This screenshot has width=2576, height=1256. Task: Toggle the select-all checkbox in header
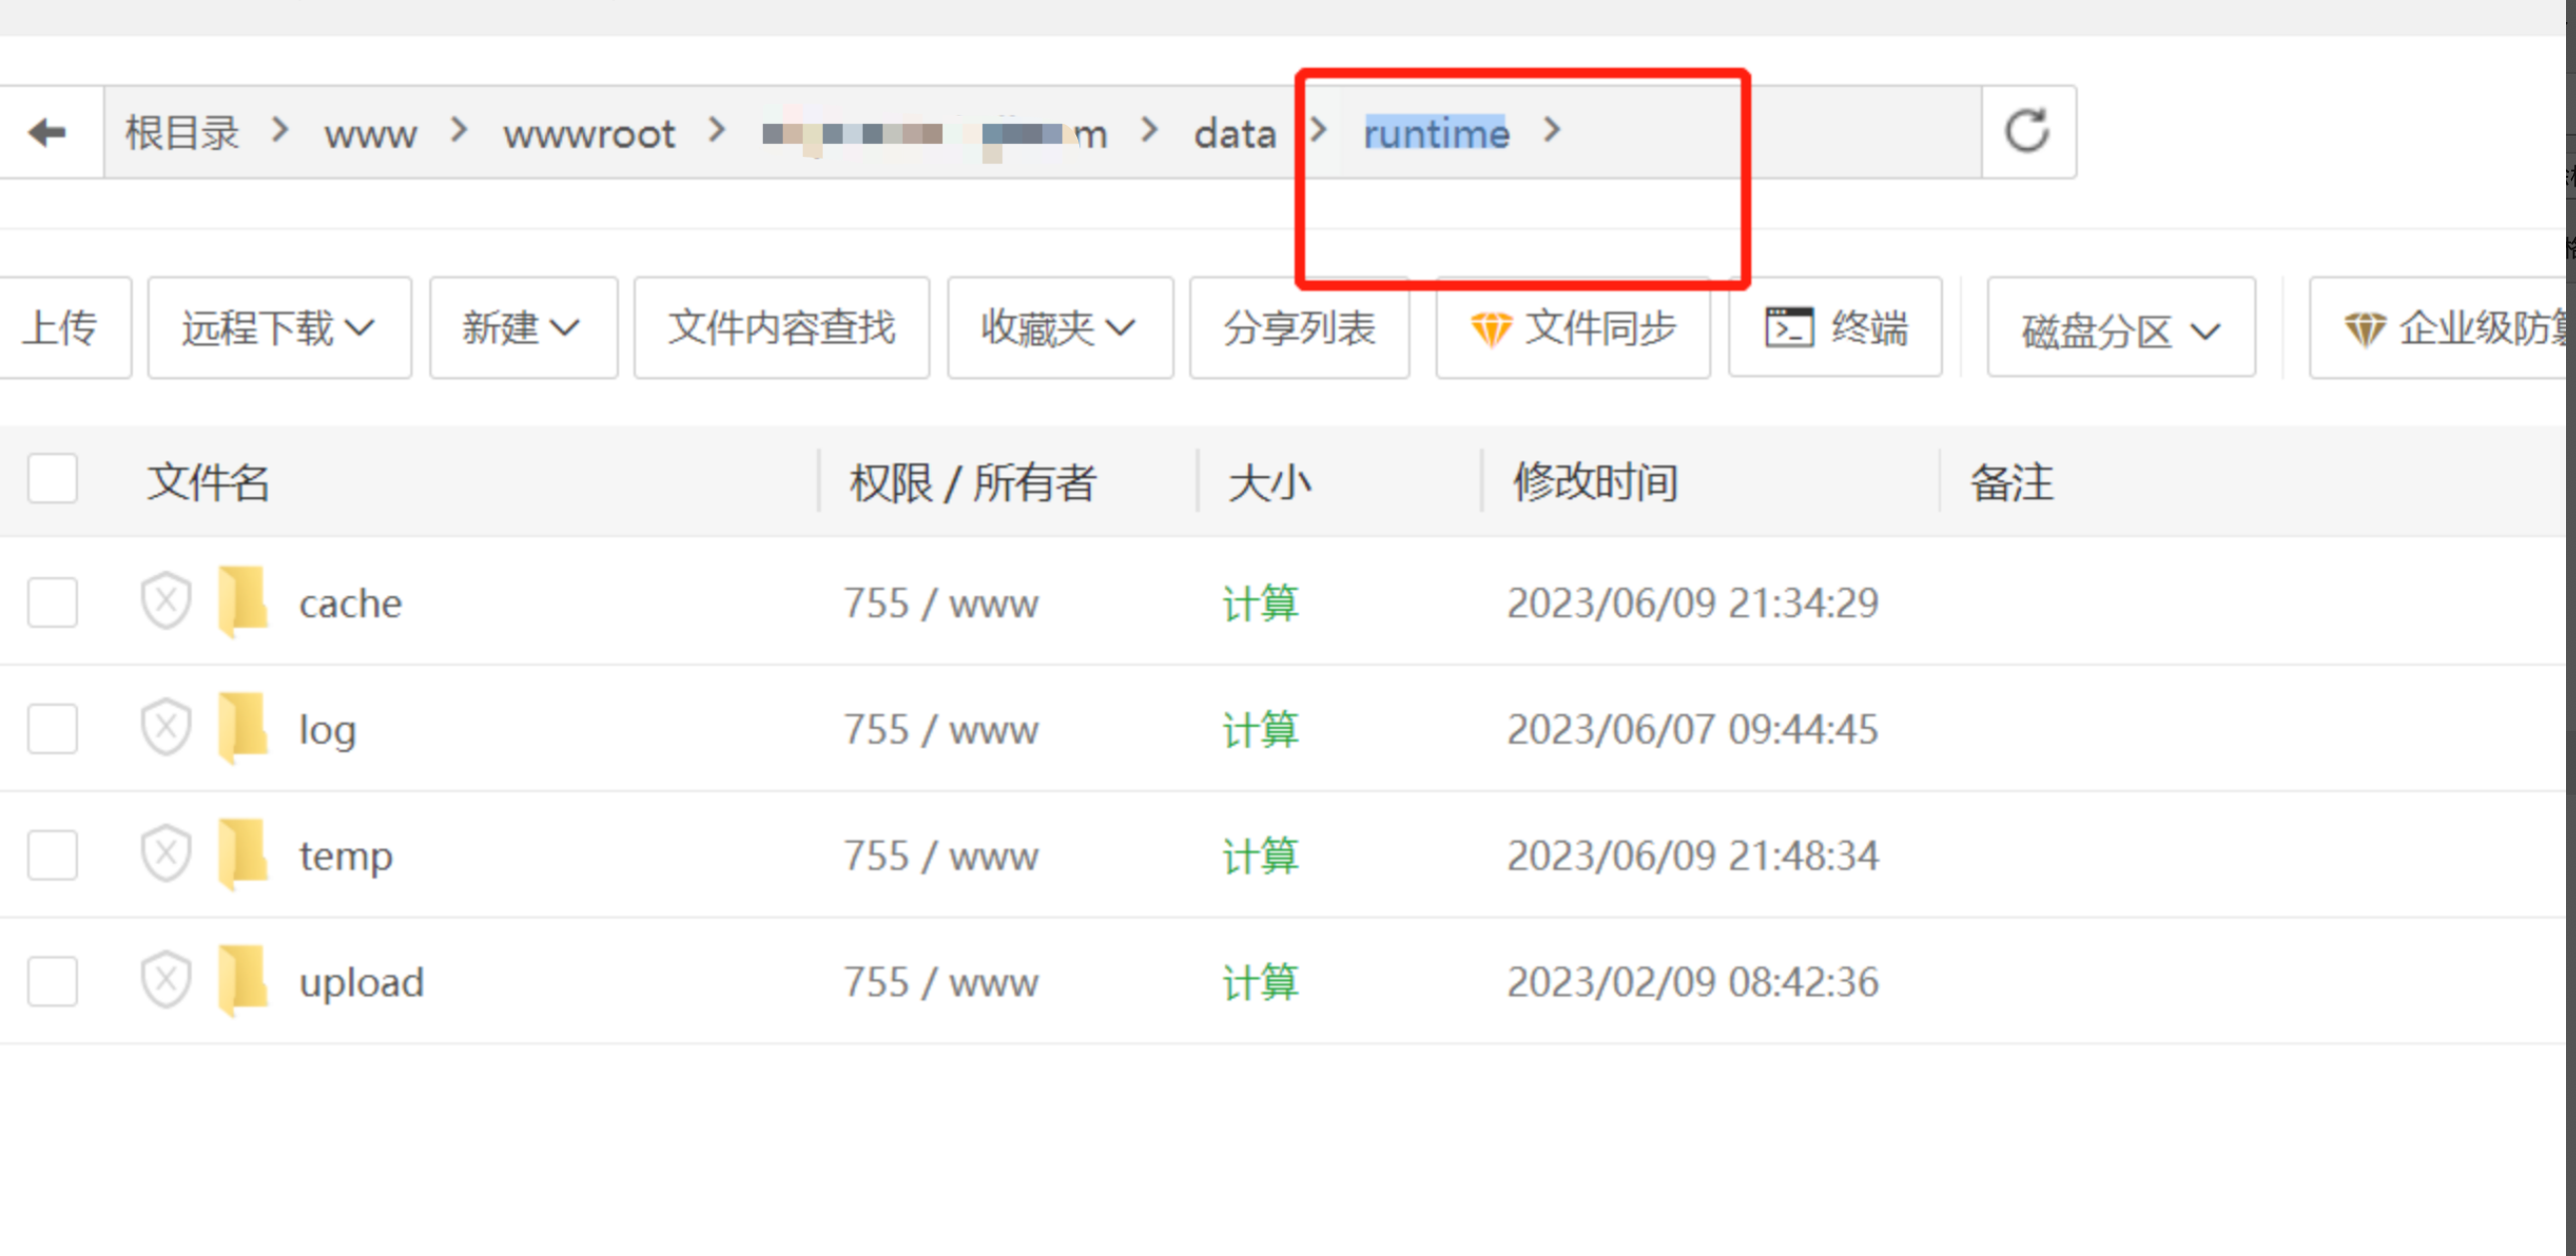(x=52, y=479)
